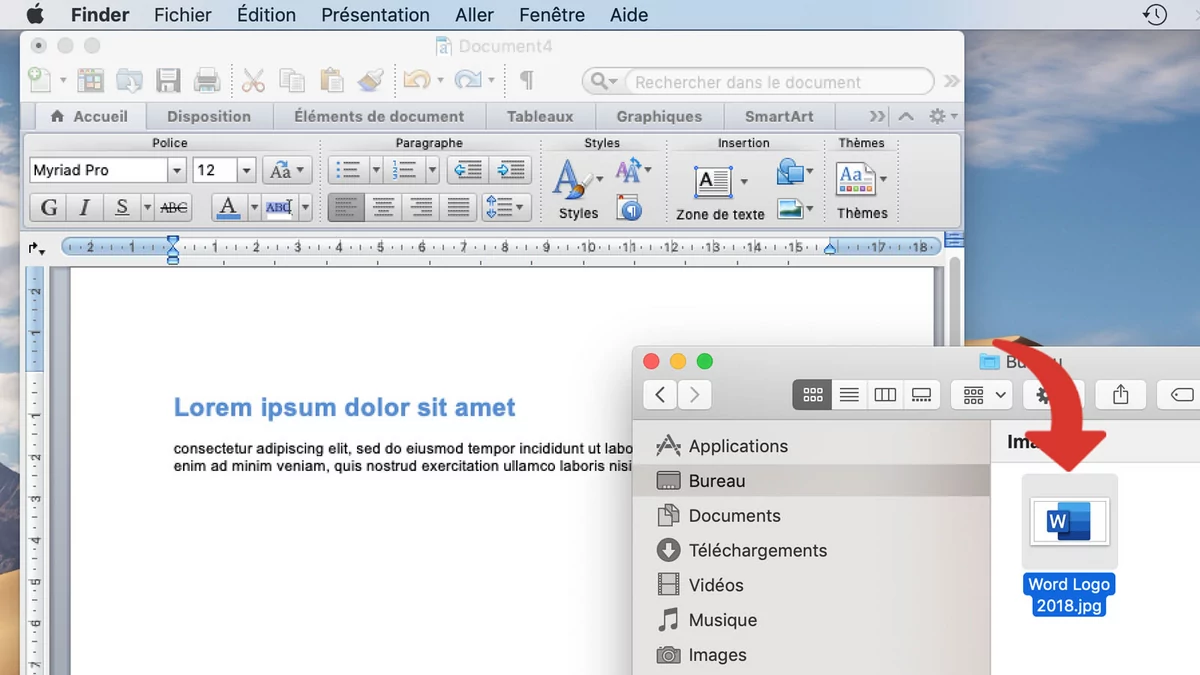Click the left indent marker on ruler
Screen dimensions: 1200x675
(173, 249)
